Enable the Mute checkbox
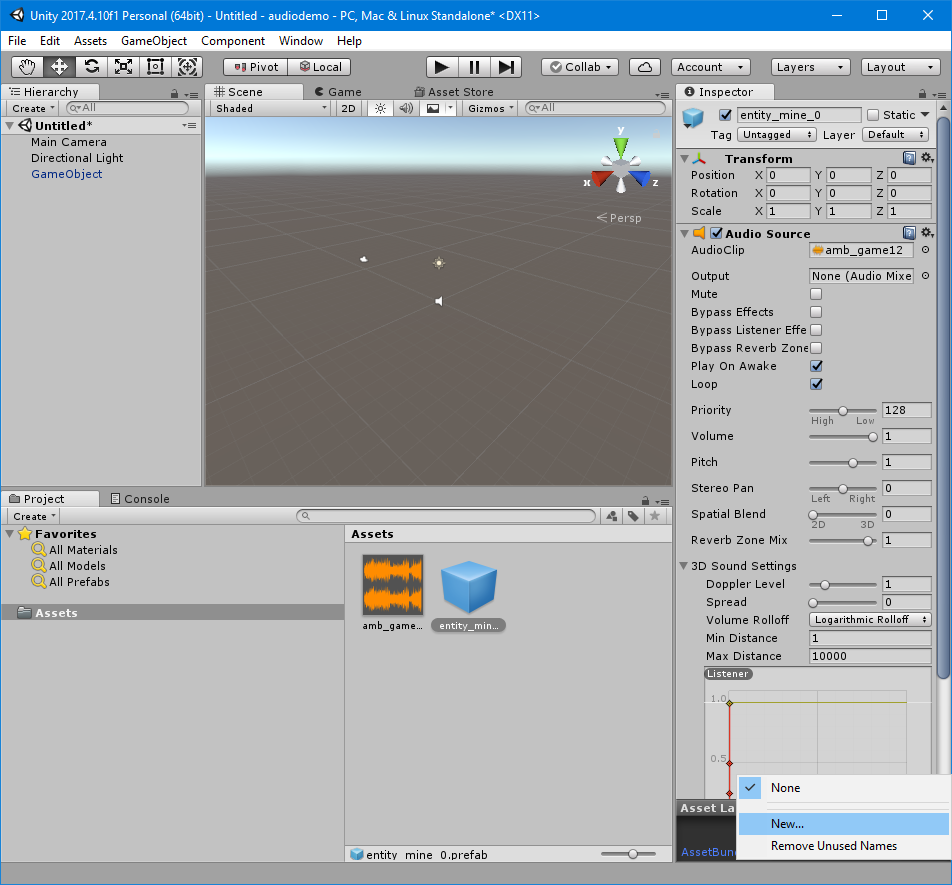The image size is (952, 885). [x=816, y=294]
